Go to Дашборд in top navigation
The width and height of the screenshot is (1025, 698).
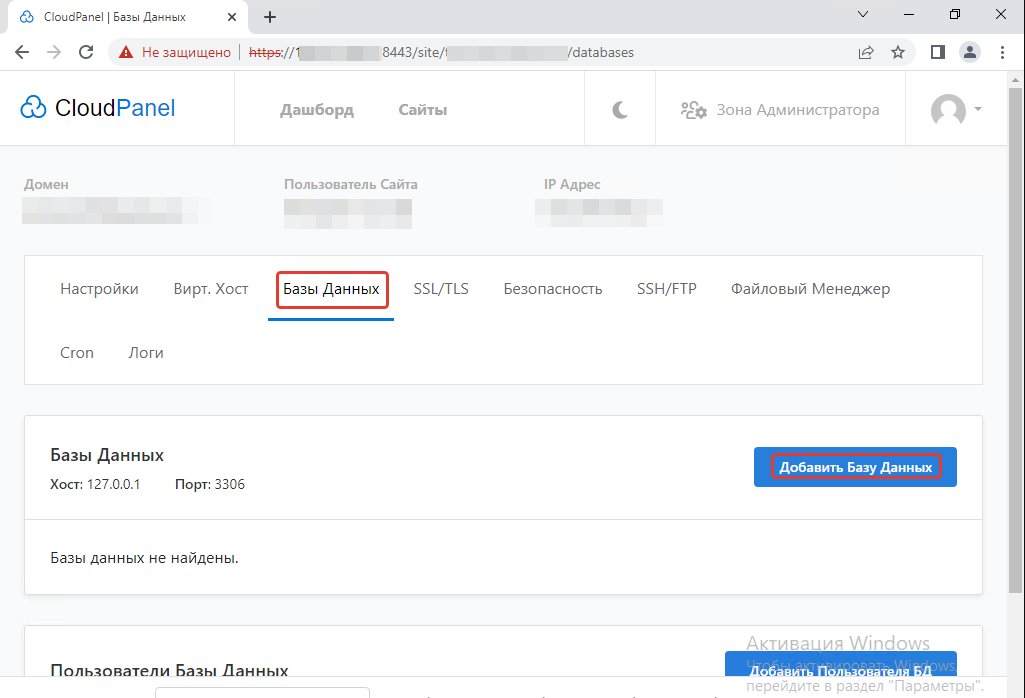click(316, 110)
